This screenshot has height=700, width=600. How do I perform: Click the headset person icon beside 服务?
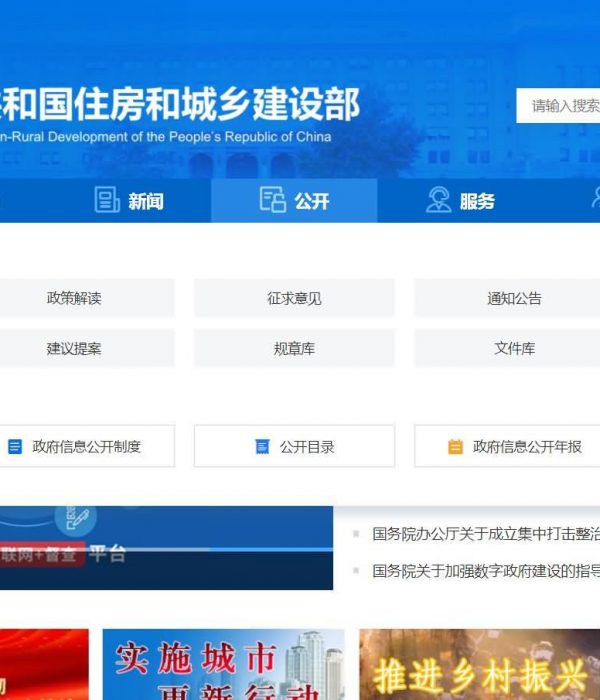tap(438, 200)
